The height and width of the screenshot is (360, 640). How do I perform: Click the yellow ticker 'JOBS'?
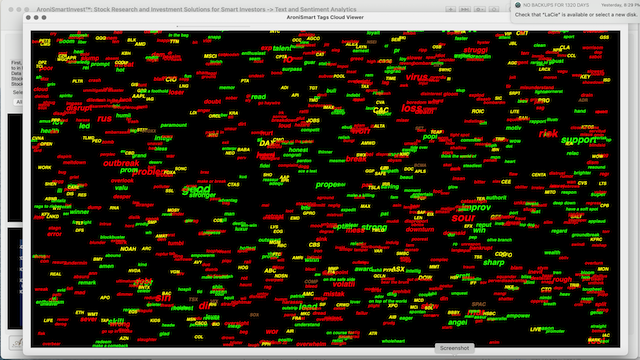coord(313,120)
